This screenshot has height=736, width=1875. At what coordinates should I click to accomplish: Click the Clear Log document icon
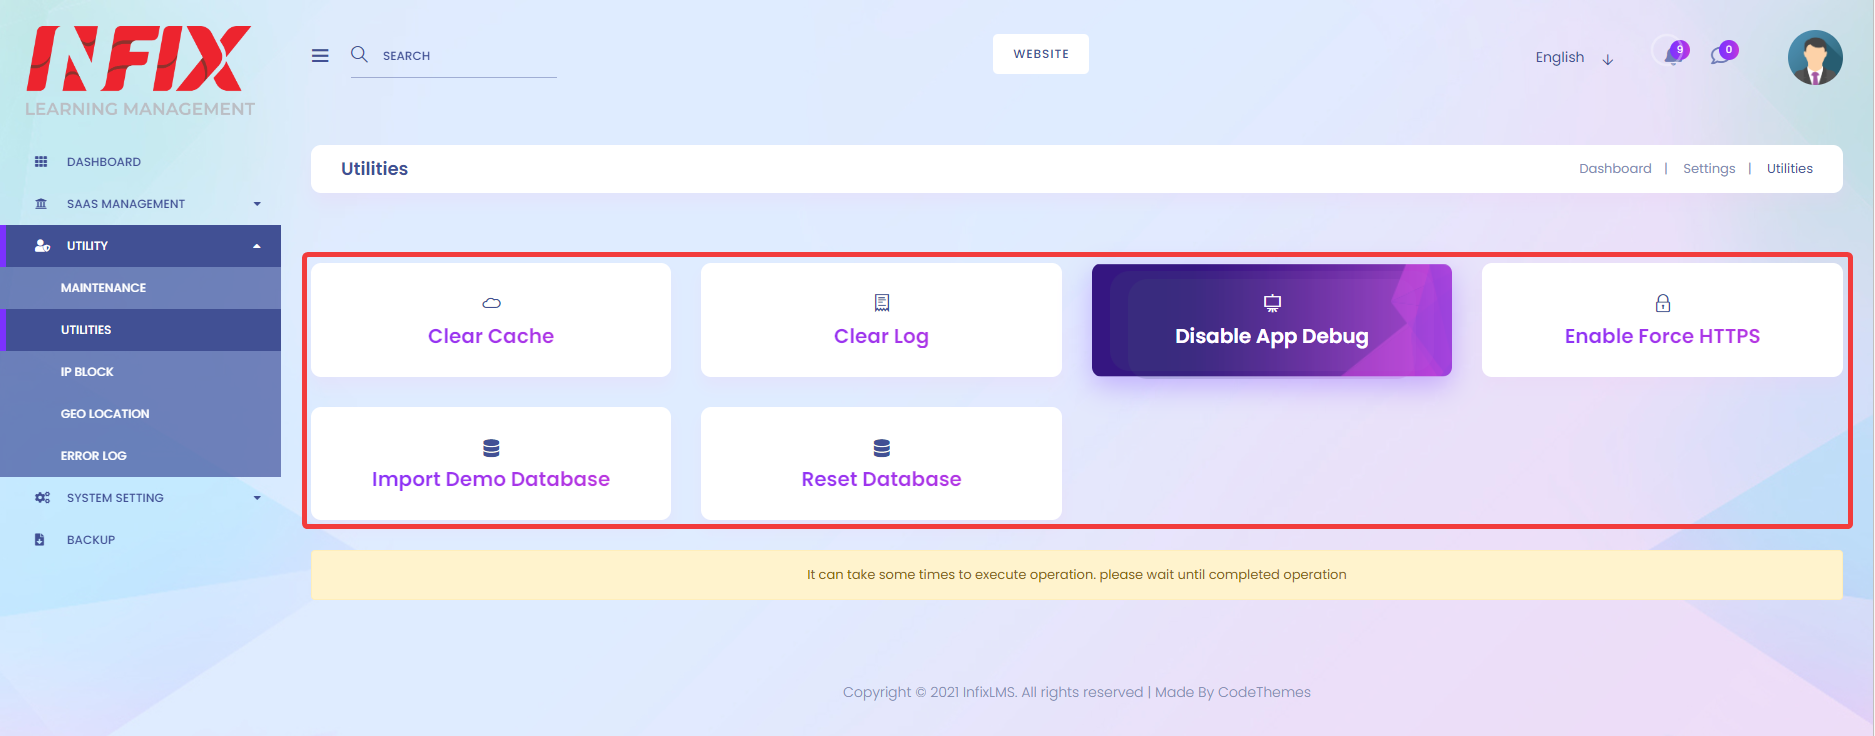coord(881,302)
